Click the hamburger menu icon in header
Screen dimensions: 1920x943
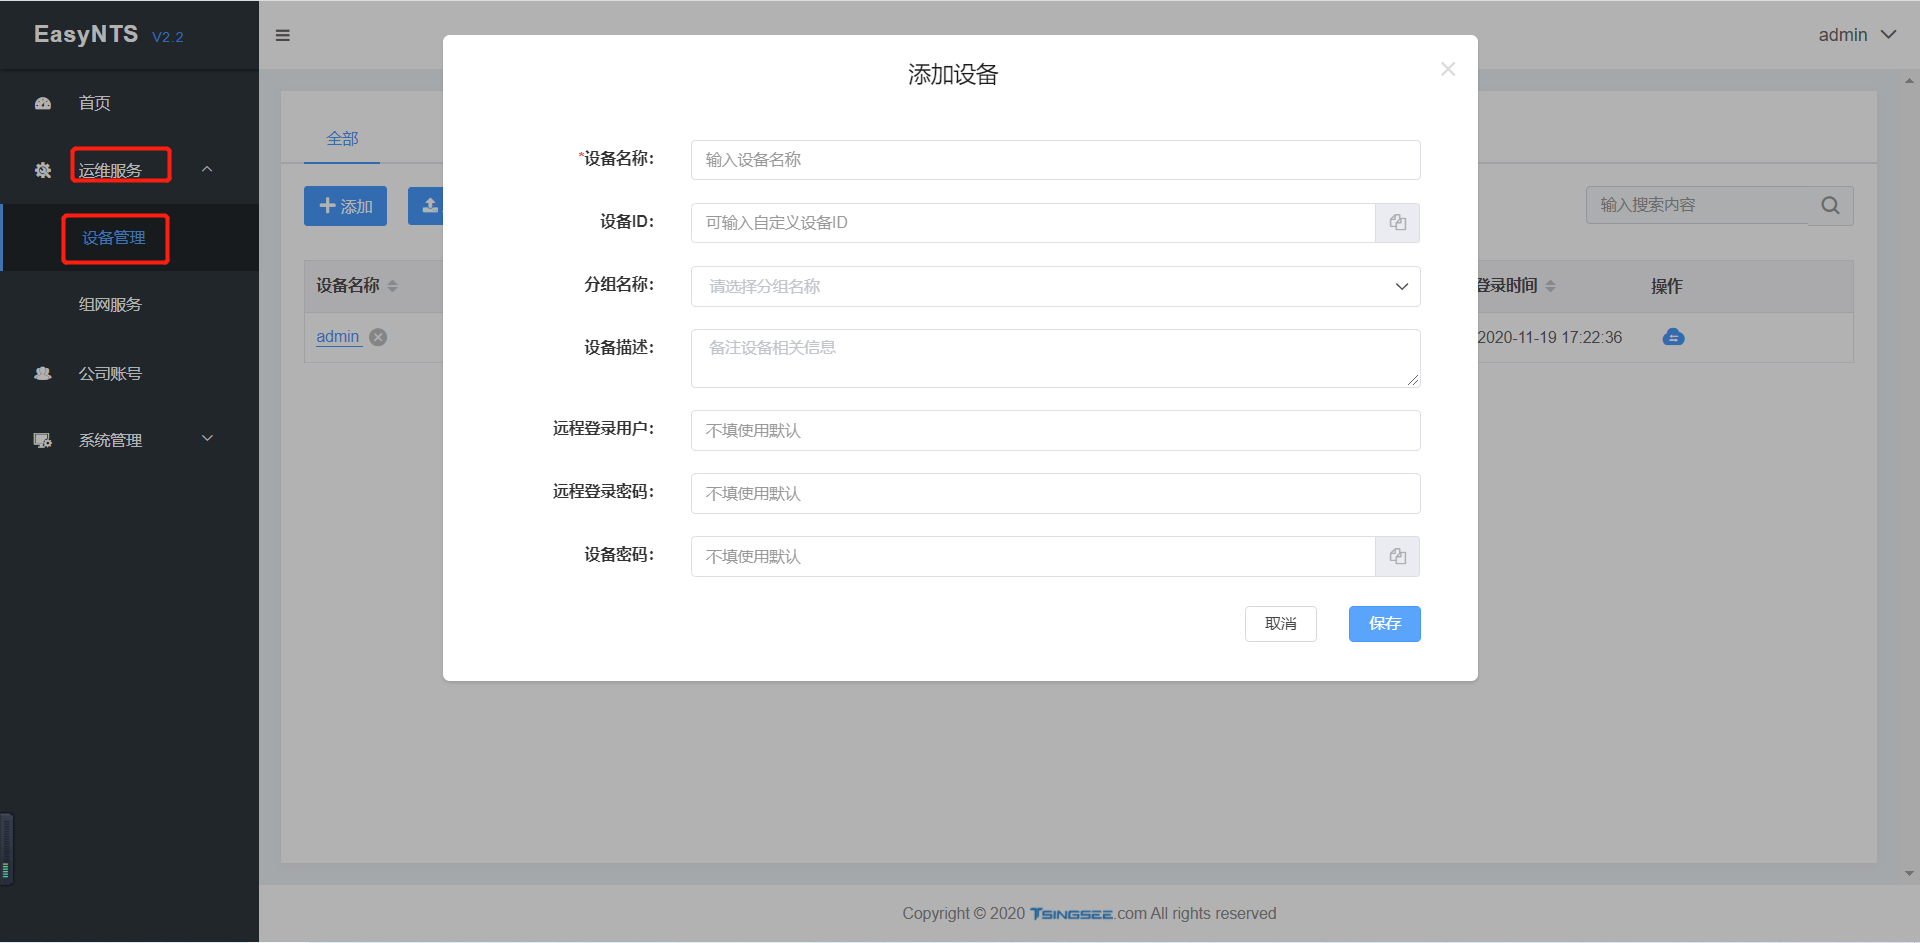(x=283, y=35)
